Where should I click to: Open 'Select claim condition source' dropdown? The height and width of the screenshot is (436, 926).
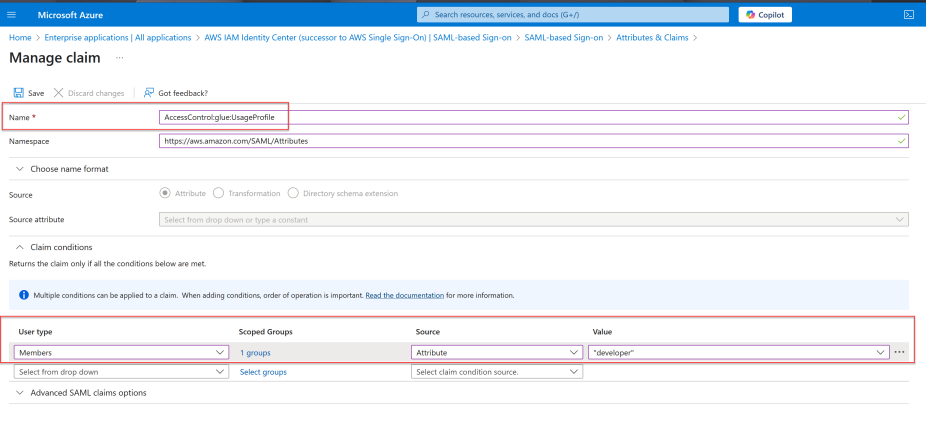[x=497, y=372]
